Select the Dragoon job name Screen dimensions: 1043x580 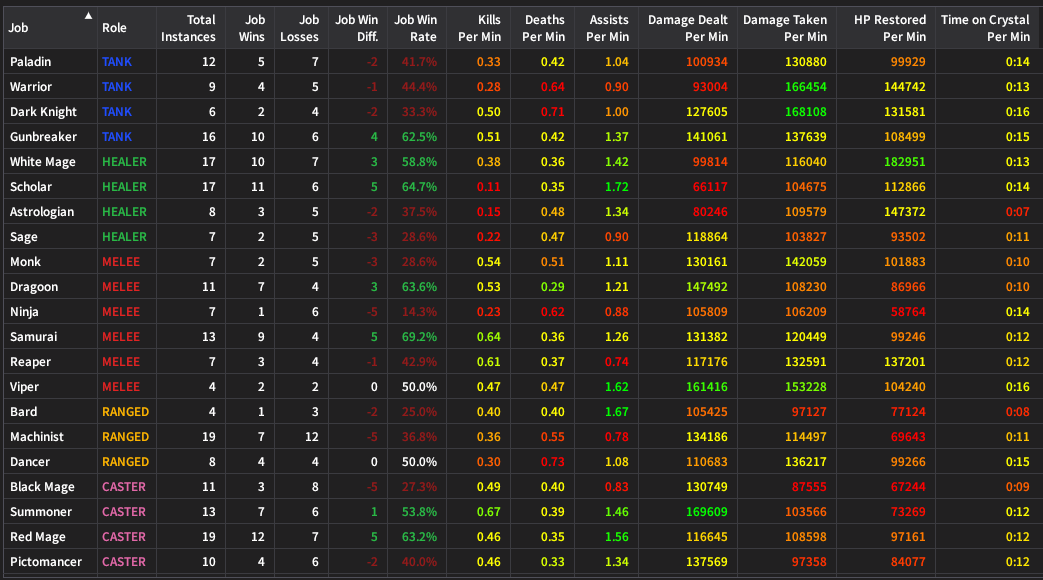coord(34,287)
